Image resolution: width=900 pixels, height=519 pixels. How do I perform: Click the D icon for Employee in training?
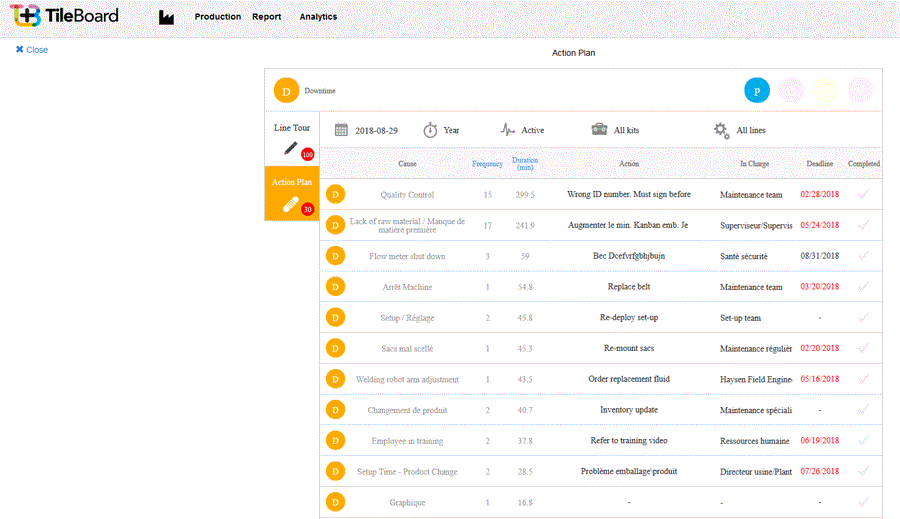point(335,440)
